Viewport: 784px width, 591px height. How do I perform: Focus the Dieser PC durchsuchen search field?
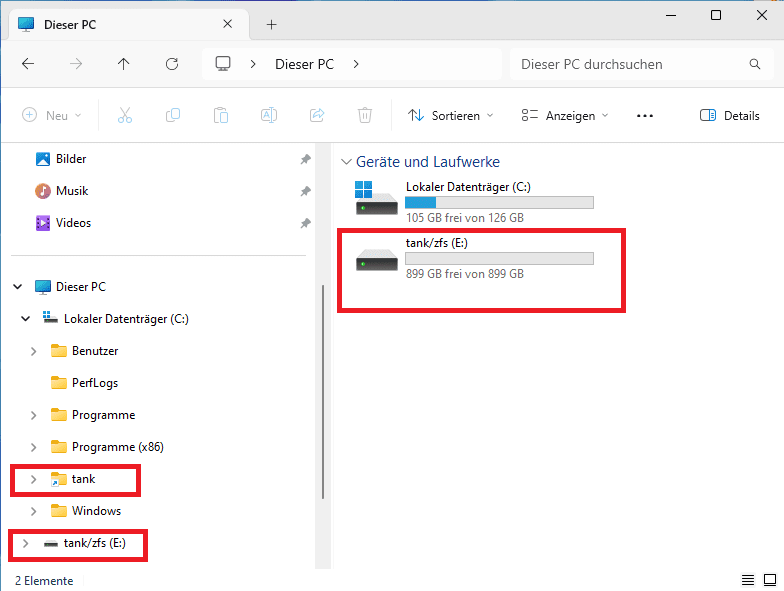tap(642, 64)
